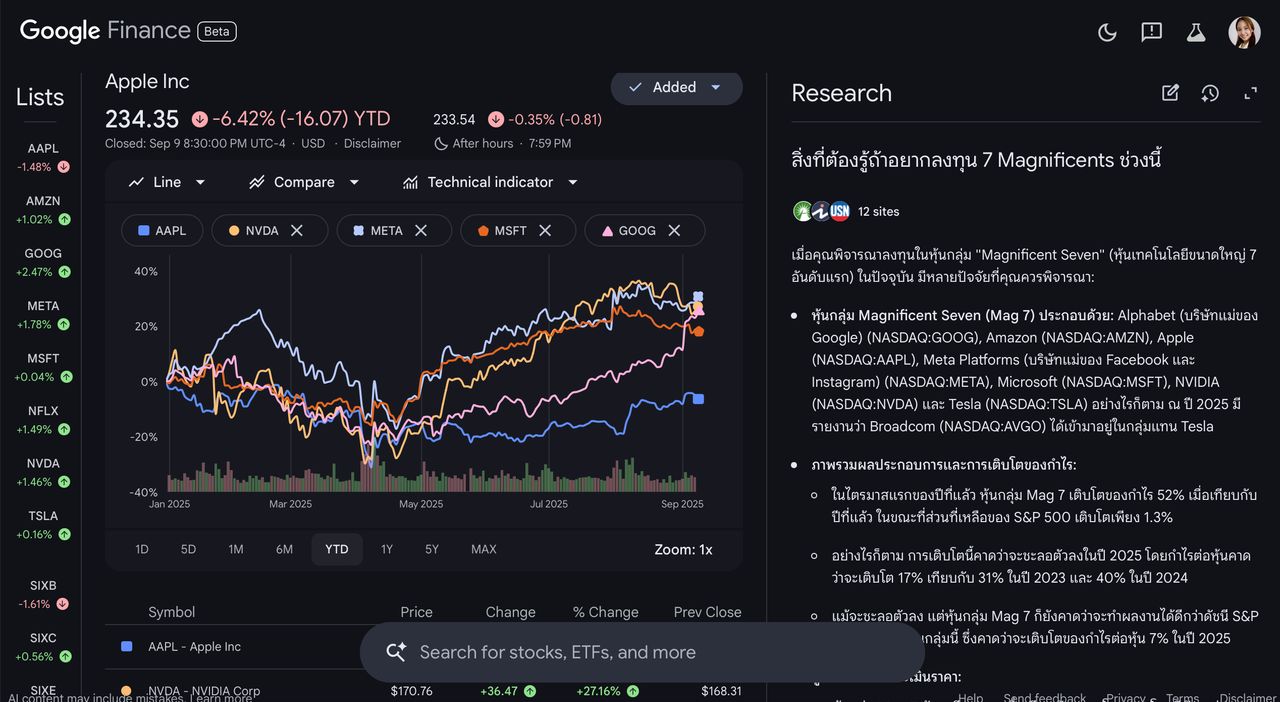Remove META from the comparison chips
Image resolution: width=1280 pixels, height=702 pixels.
(x=421, y=231)
